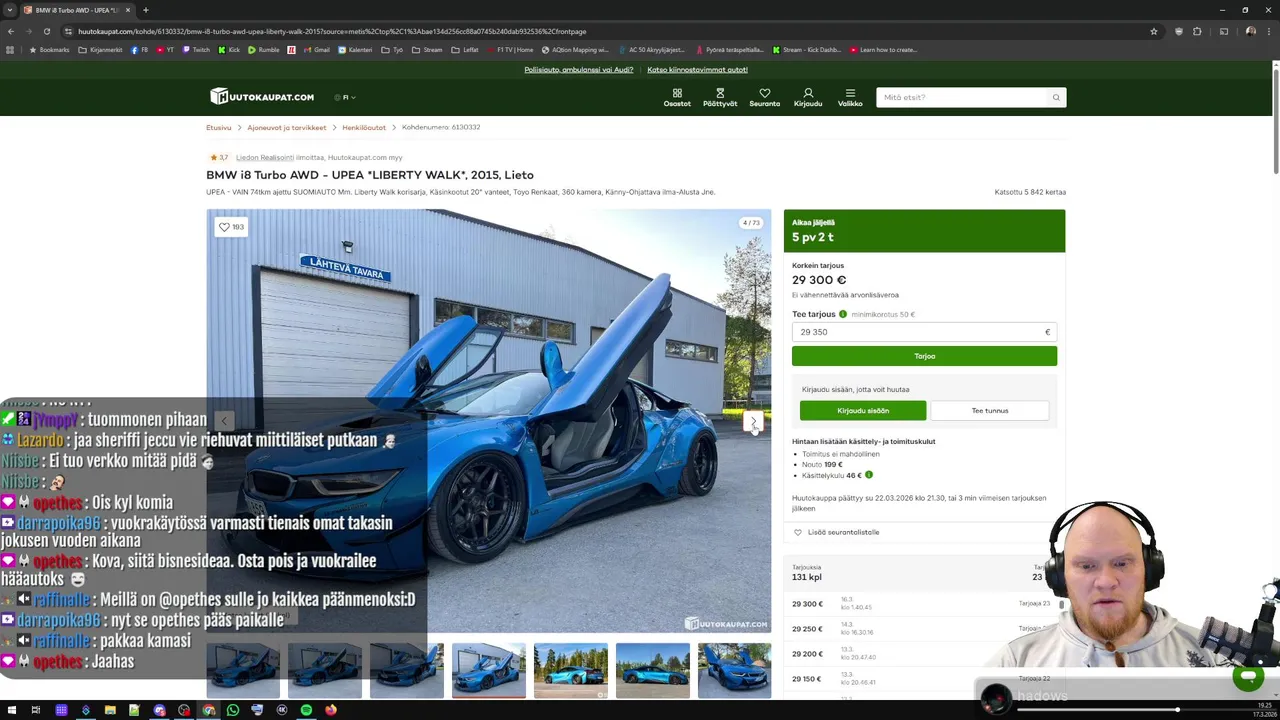Click the Kirjaudu sisään button
The width and height of the screenshot is (1280, 720).
click(863, 411)
